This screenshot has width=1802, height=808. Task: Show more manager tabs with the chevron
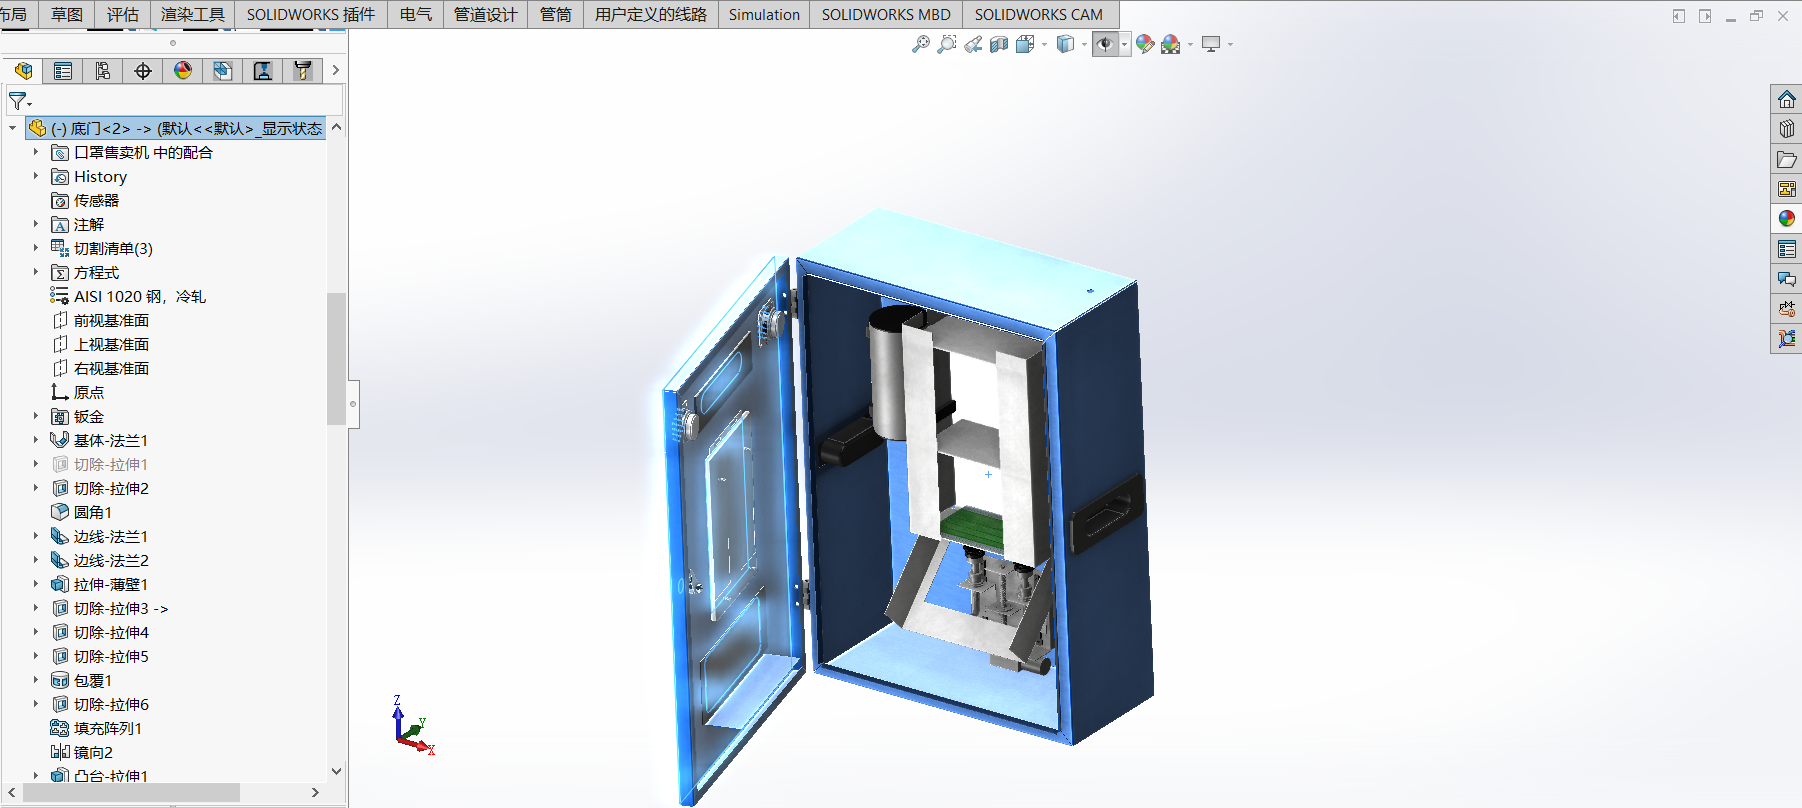[x=336, y=70]
